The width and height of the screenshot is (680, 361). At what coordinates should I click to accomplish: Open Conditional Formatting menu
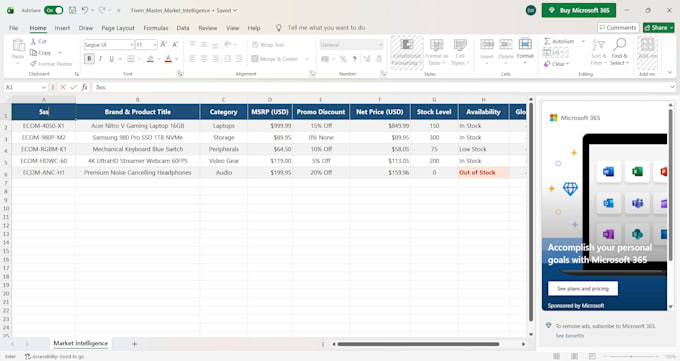tap(407, 52)
